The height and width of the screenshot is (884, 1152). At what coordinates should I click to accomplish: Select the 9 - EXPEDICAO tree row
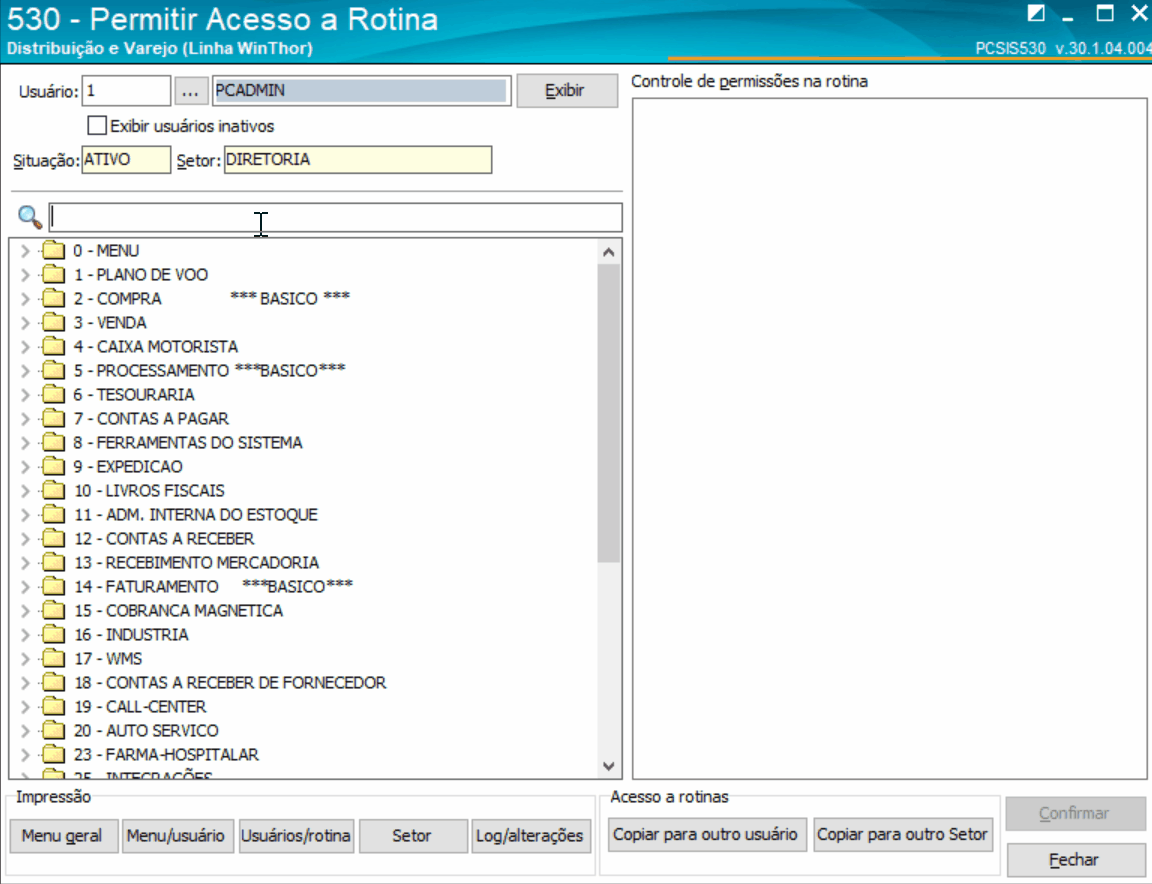tap(128, 467)
